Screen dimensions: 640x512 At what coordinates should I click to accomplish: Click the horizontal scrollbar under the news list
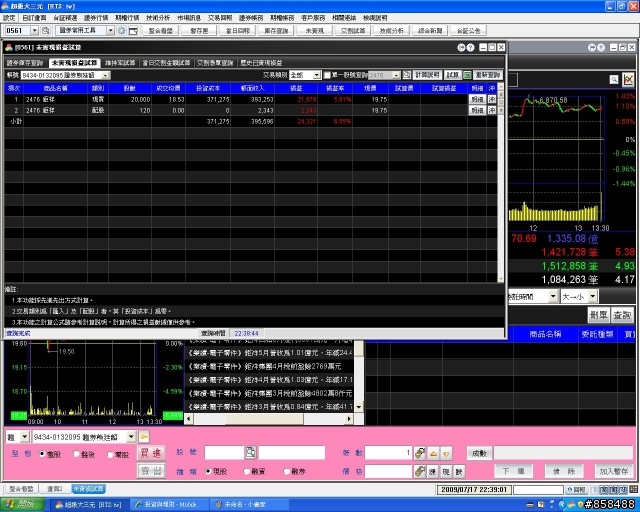tap(270, 419)
